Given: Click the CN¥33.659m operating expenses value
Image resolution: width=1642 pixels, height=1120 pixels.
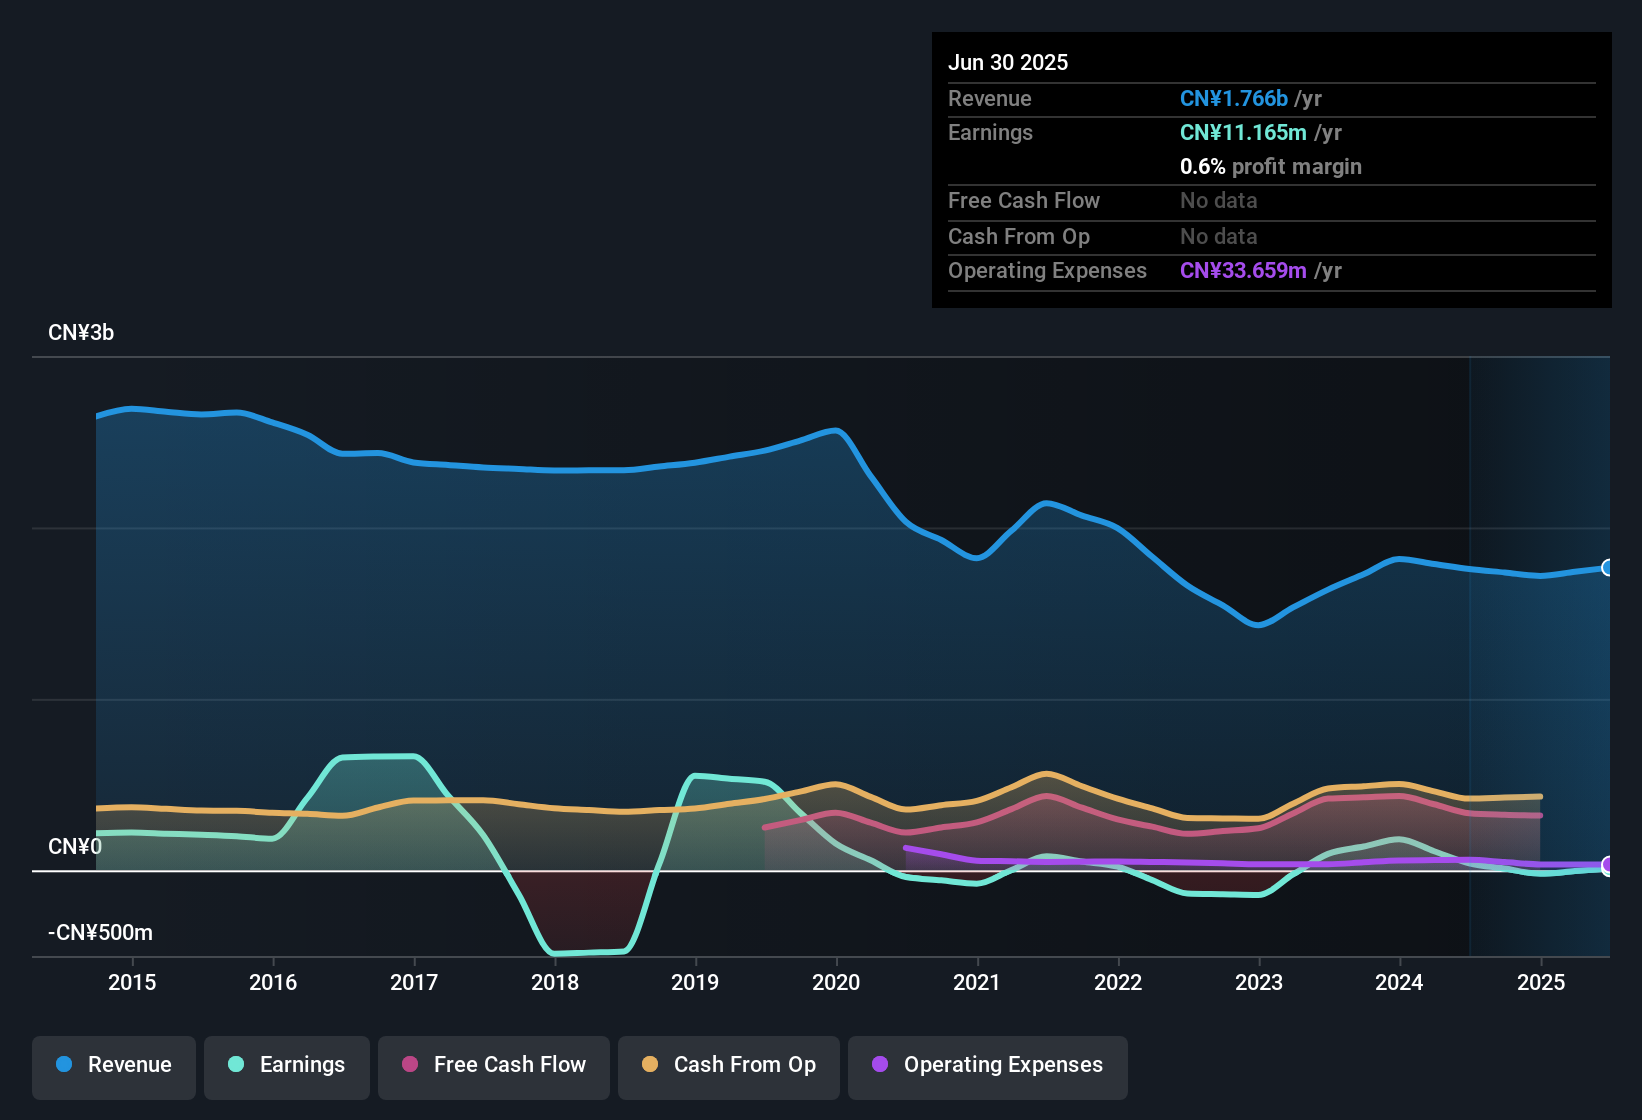Looking at the screenshot, I should (1243, 270).
